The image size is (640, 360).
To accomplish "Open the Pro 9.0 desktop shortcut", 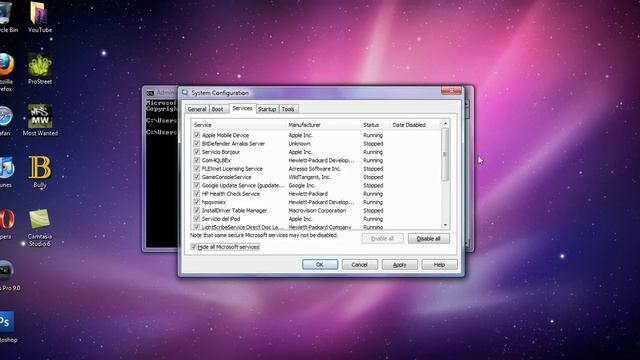I will click(x=9, y=276).
